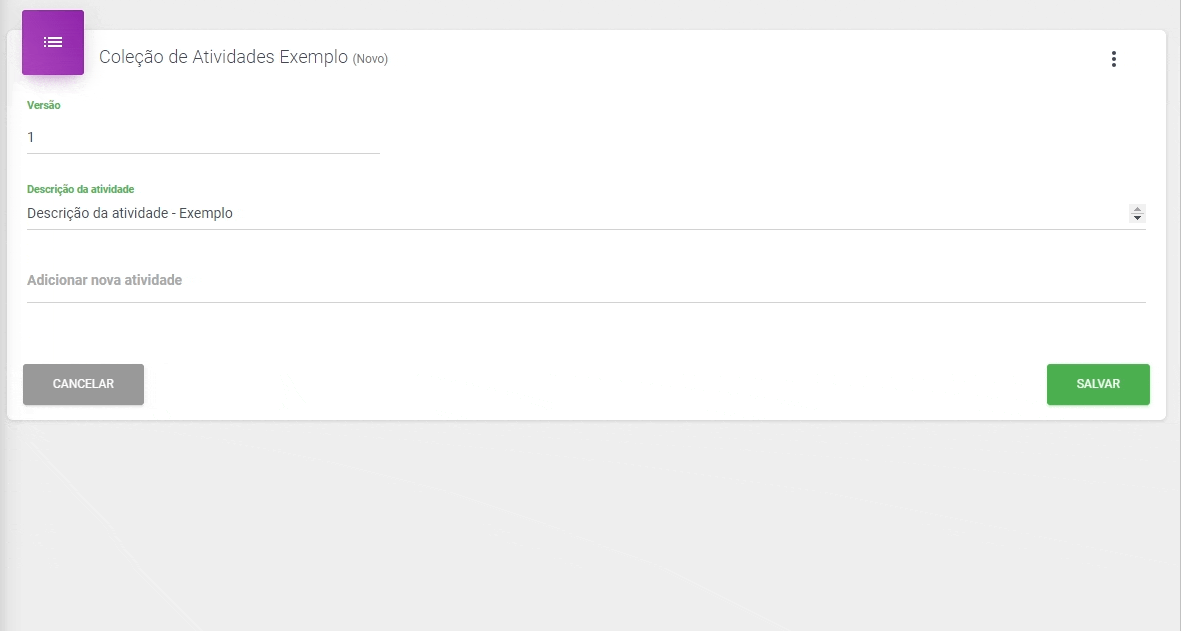This screenshot has width=1181, height=631.
Task: Click the purple list icon tile
Action: click(53, 42)
